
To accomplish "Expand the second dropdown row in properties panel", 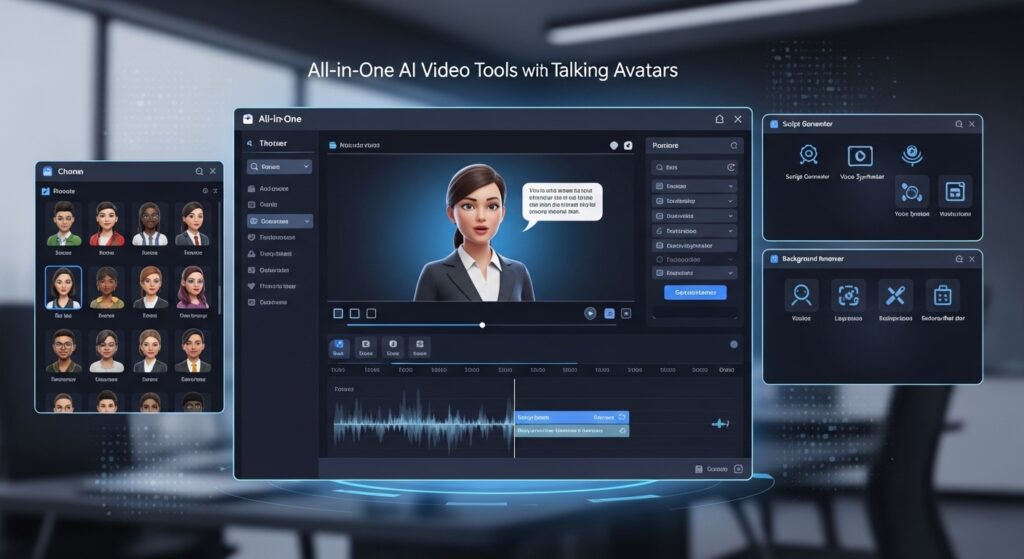I will click(694, 201).
